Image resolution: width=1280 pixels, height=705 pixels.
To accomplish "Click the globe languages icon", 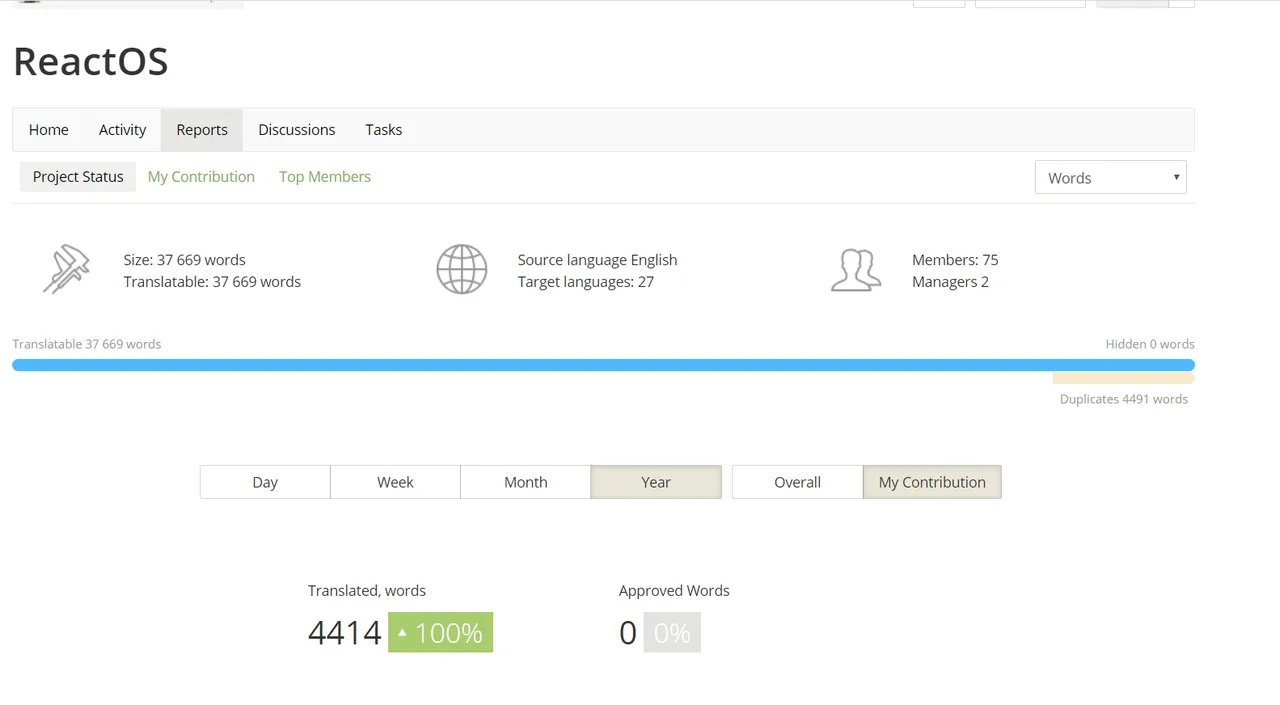I will click(x=462, y=270).
